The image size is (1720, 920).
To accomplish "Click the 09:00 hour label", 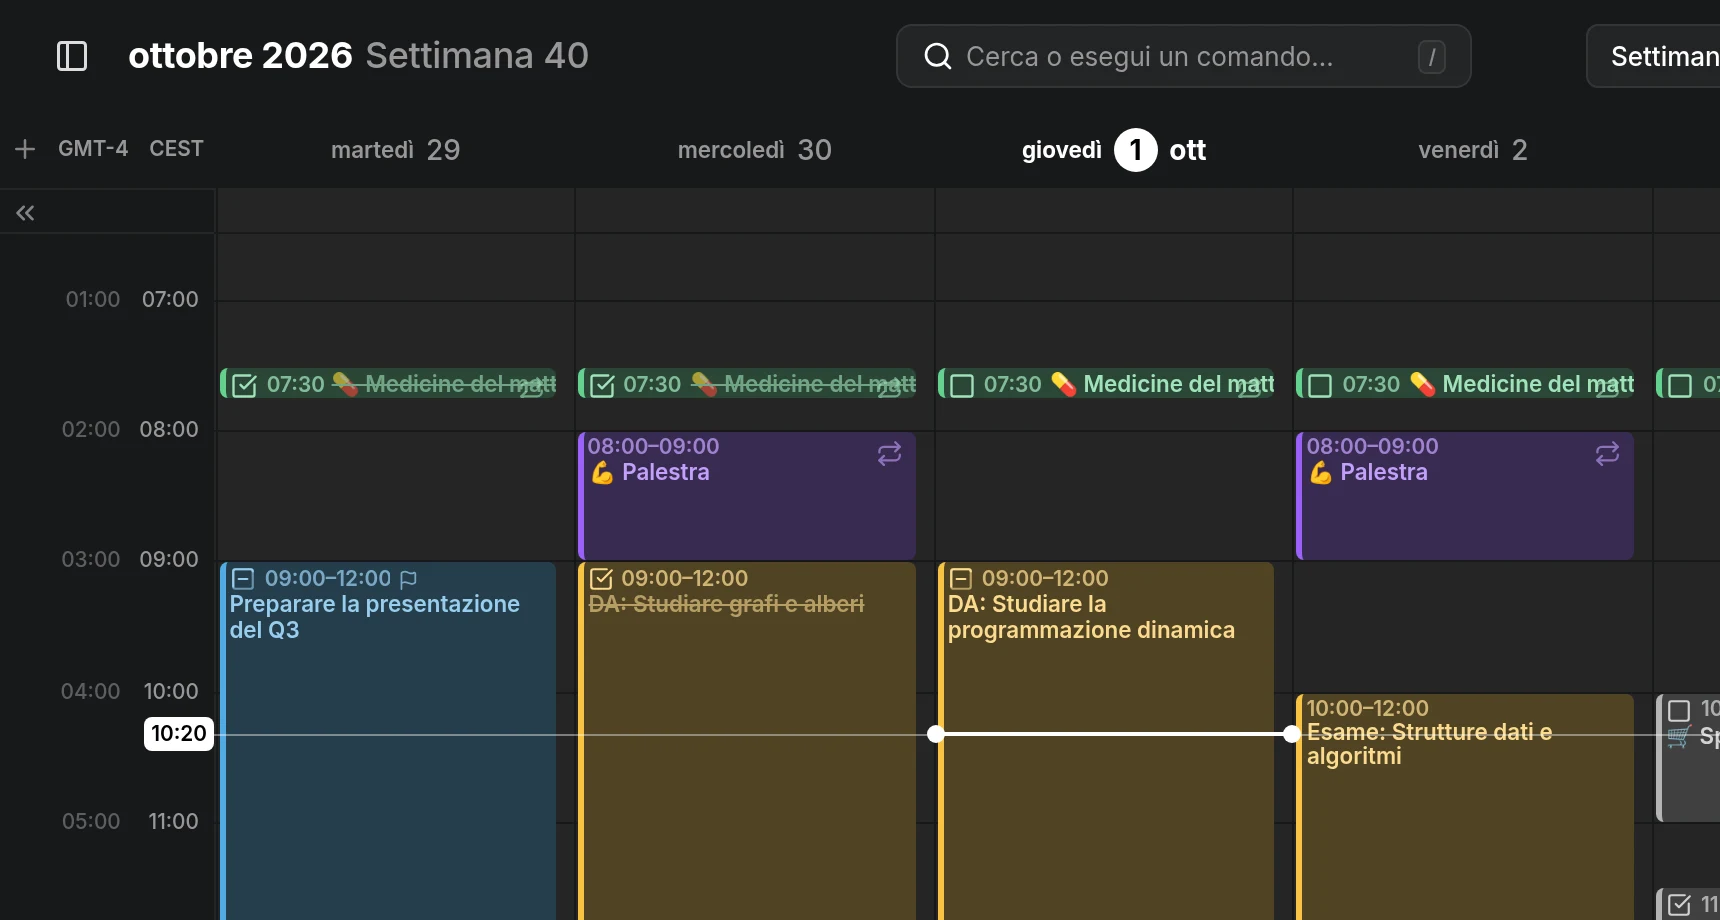I will tap(169, 559).
